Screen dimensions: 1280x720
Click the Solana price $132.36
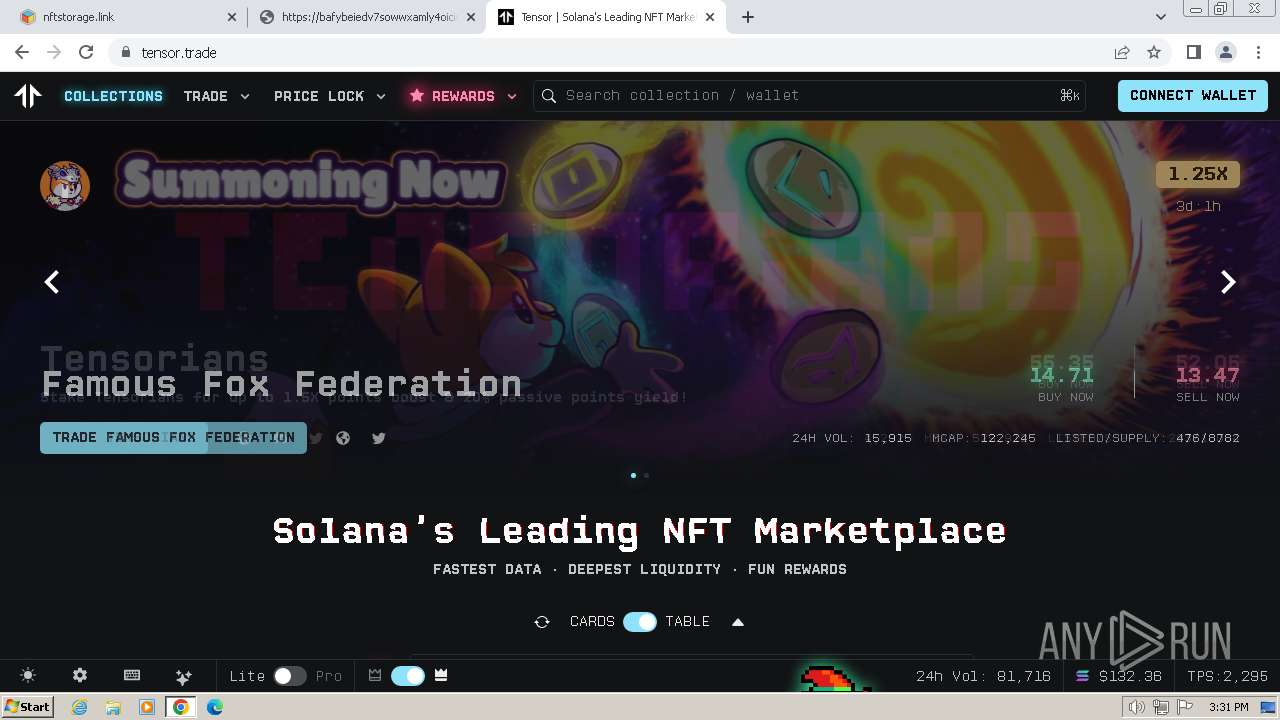point(1119,676)
